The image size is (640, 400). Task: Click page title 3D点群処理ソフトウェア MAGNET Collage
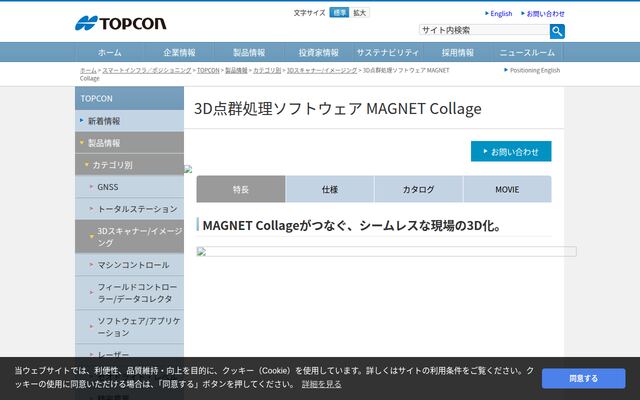coord(338,109)
